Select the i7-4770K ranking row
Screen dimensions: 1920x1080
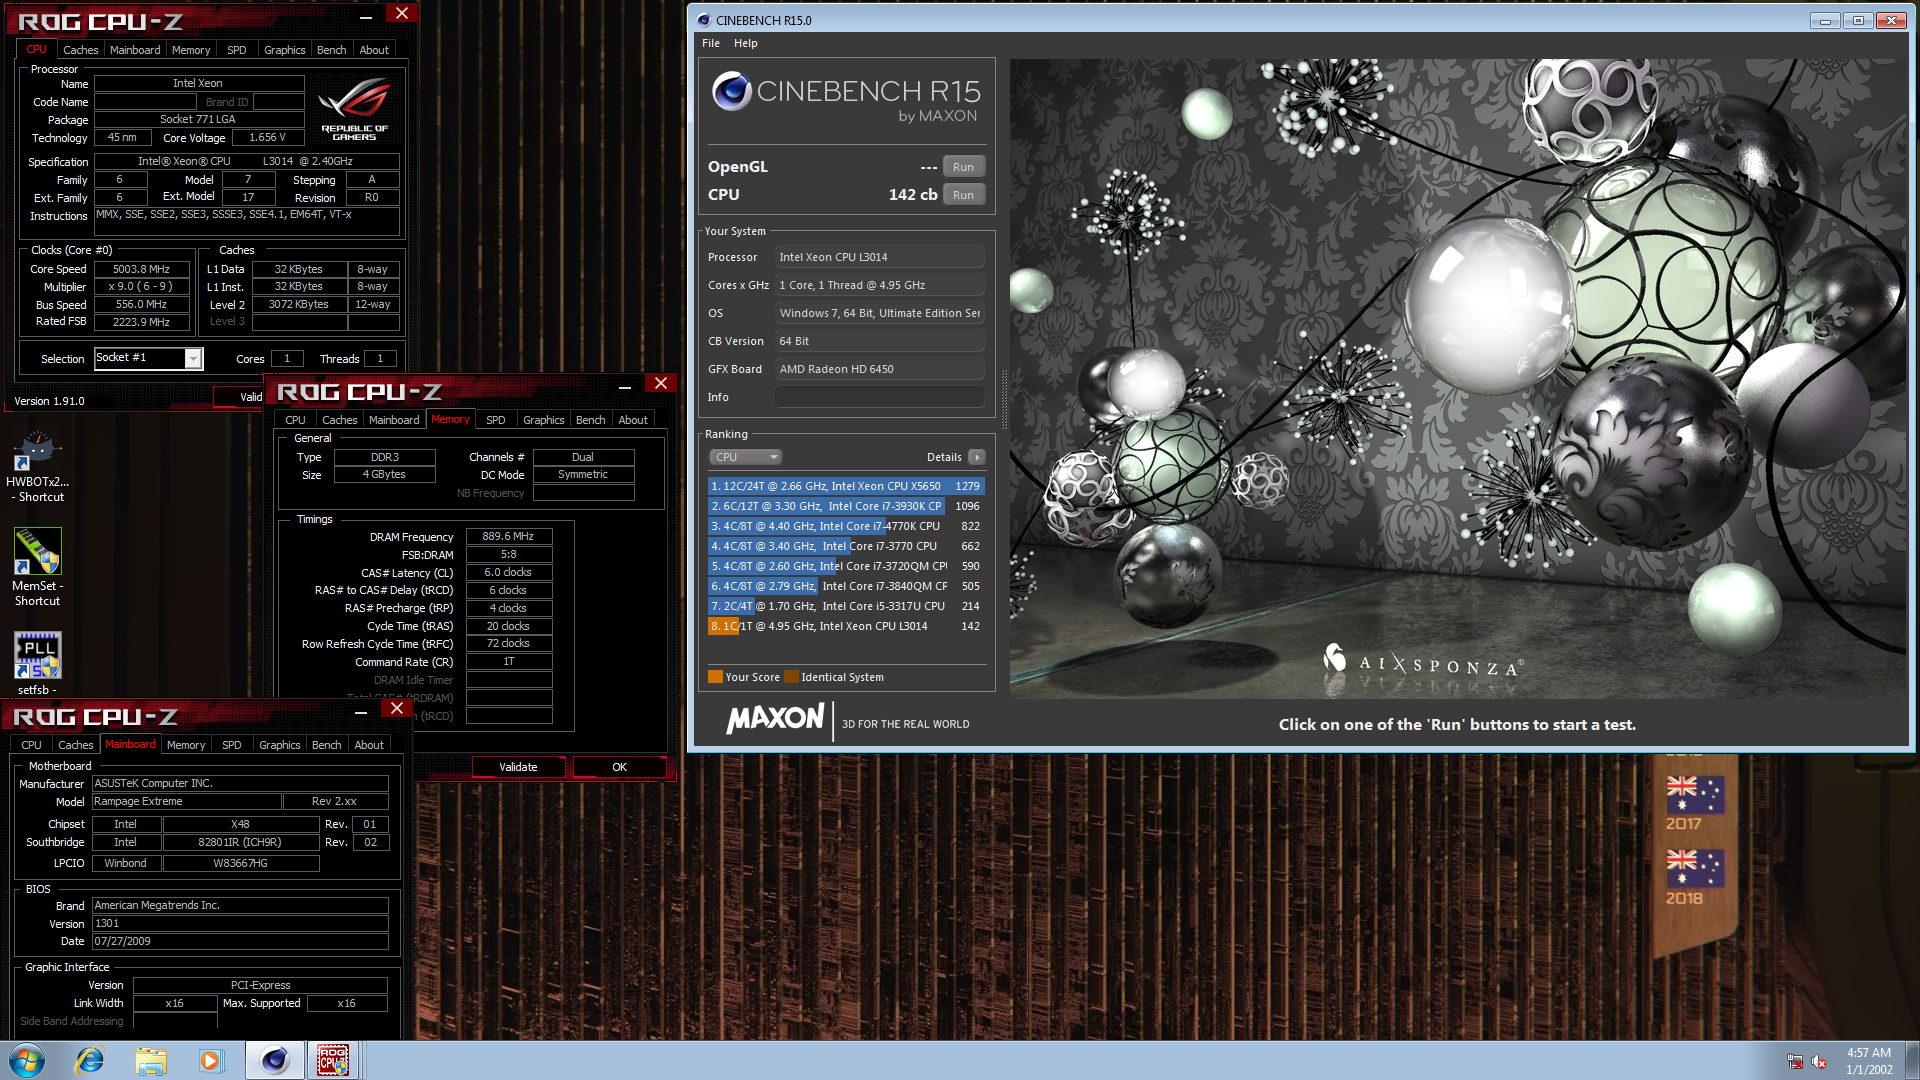846,526
